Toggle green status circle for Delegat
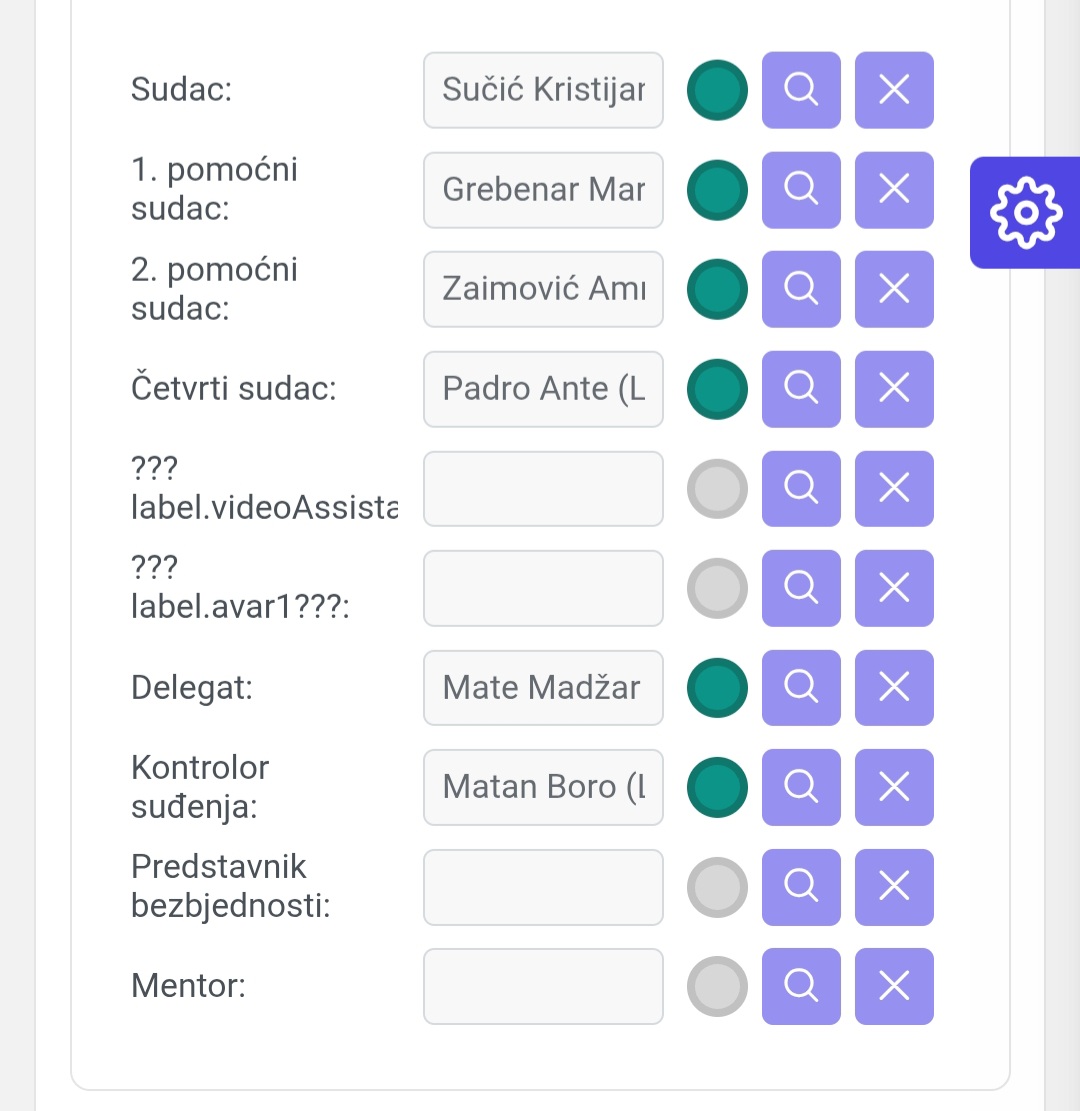Screen dimensions: 1080x1111 point(717,687)
